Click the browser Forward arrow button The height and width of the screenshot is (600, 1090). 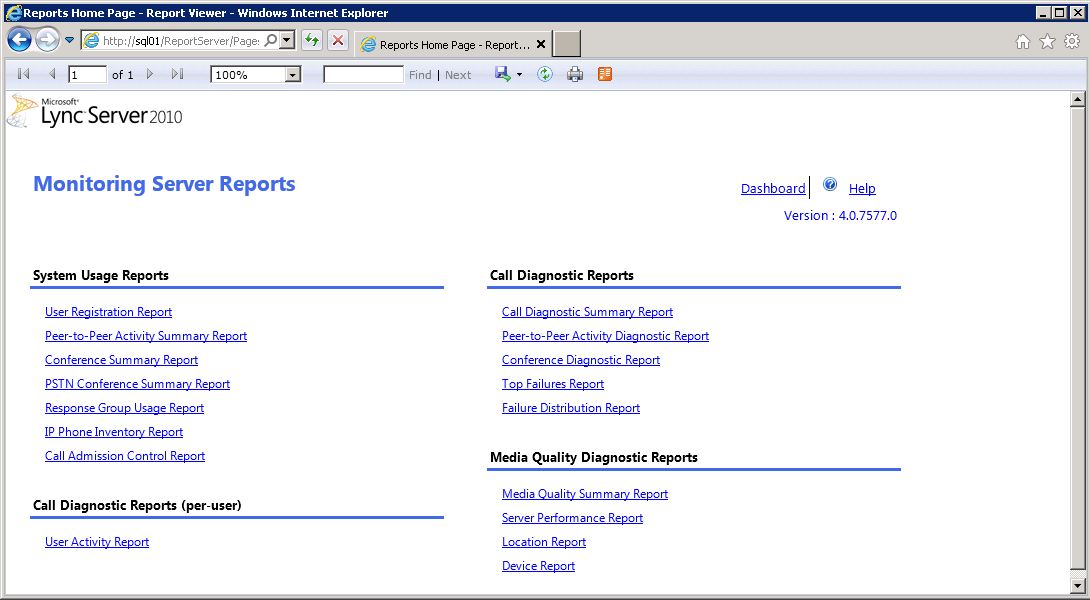(47, 40)
